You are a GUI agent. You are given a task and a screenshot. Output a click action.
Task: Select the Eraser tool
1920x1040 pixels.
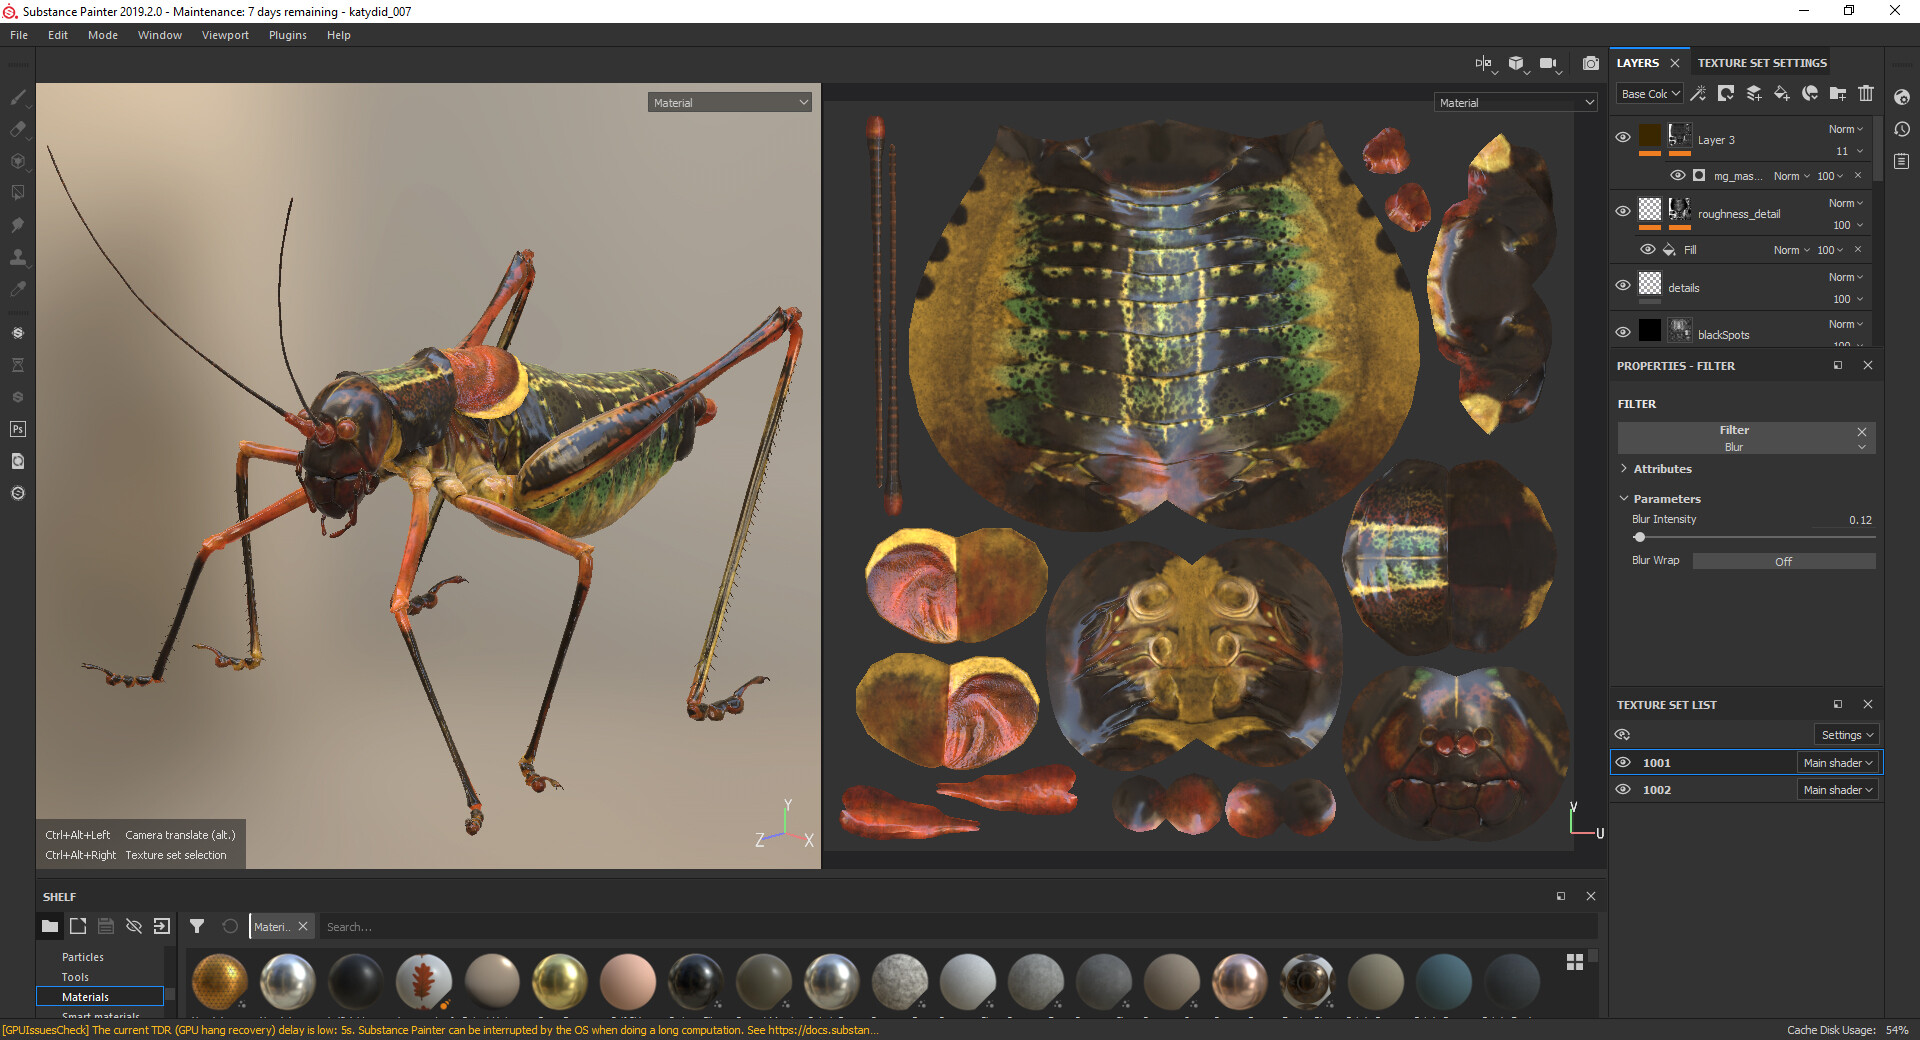click(17, 129)
